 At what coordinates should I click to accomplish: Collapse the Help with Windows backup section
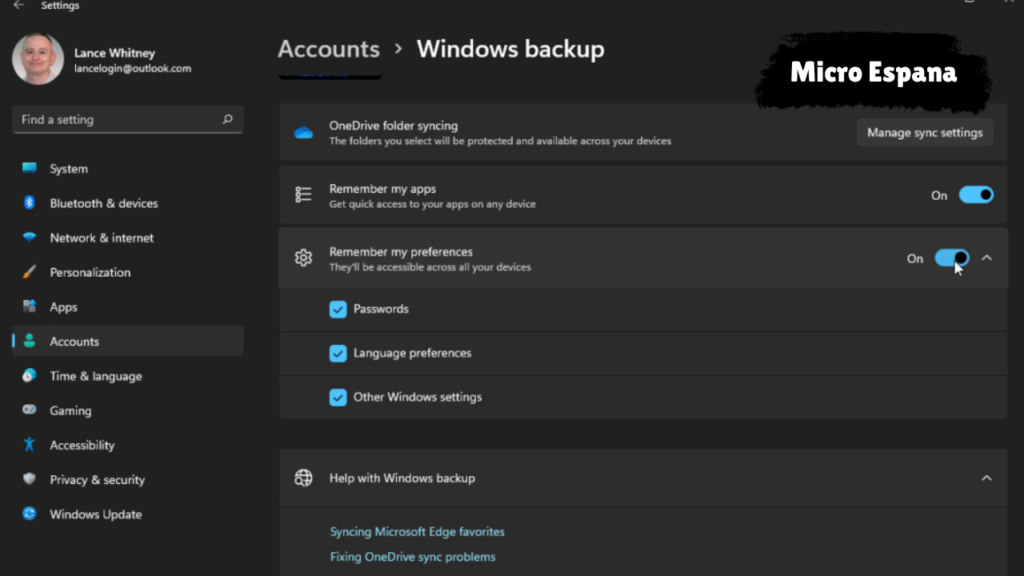tap(987, 478)
